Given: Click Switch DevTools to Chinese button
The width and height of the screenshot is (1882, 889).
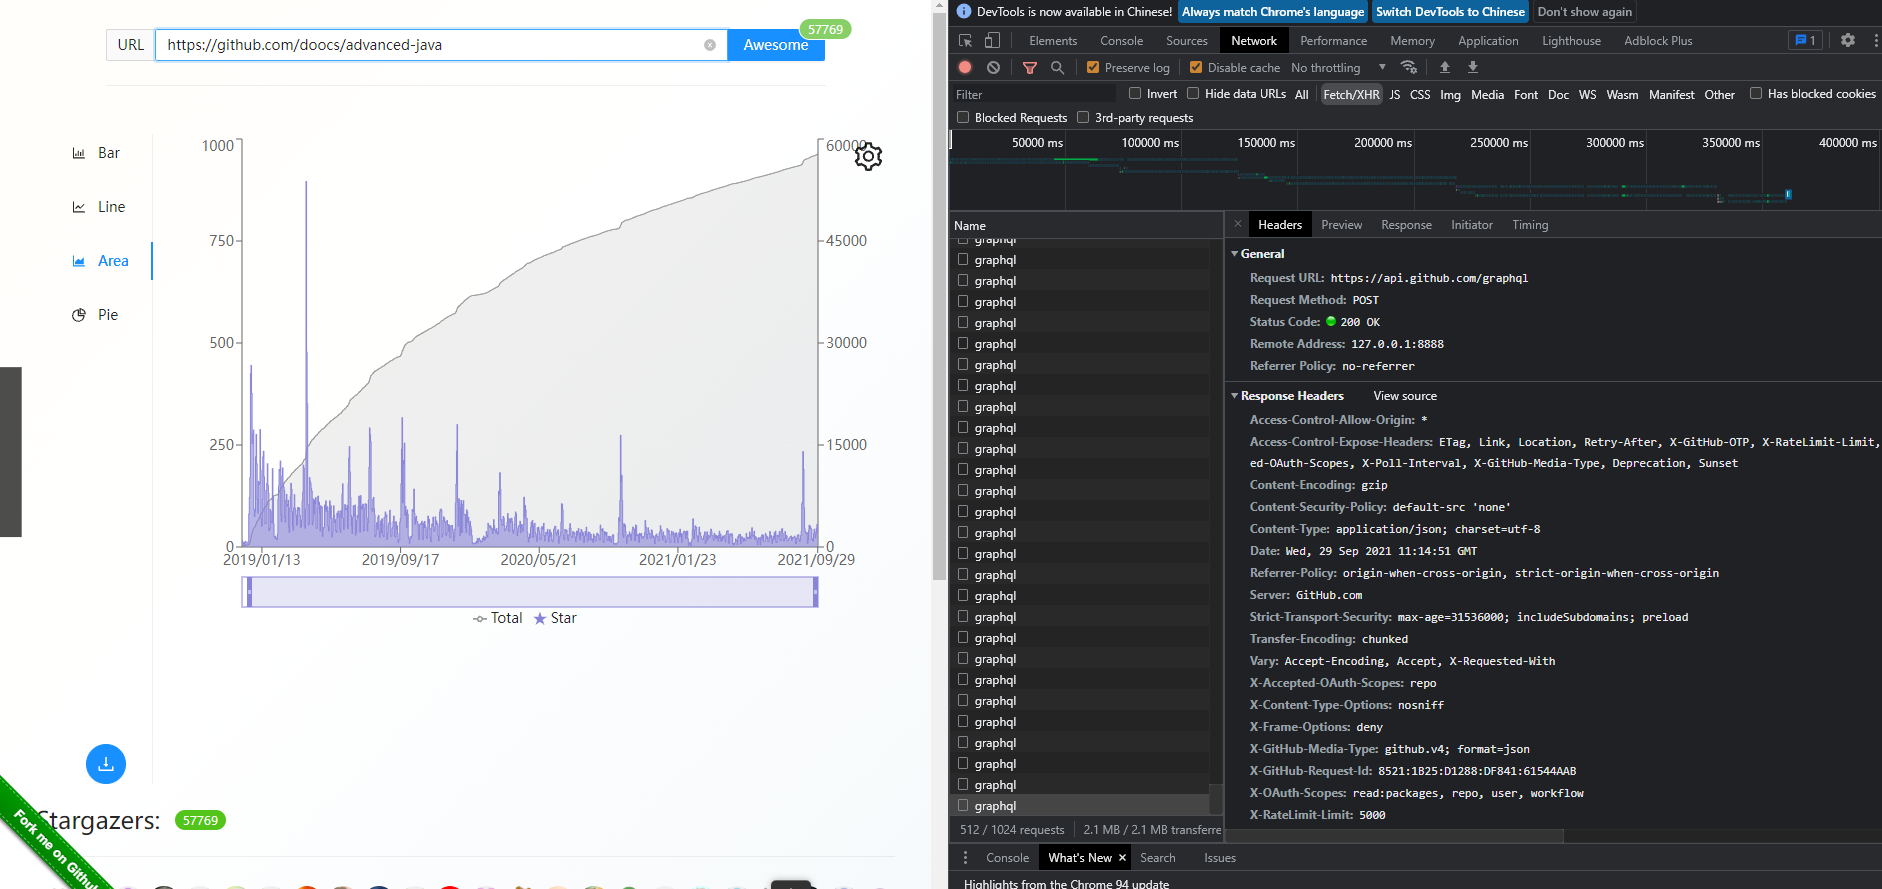Looking at the screenshot, I should tap(1450, 12).
